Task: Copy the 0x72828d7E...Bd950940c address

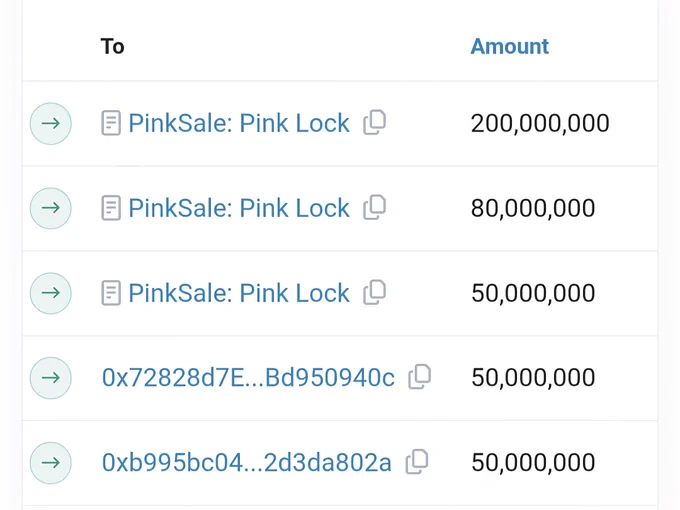Action: pyautogui.click(x=419, y=377)
